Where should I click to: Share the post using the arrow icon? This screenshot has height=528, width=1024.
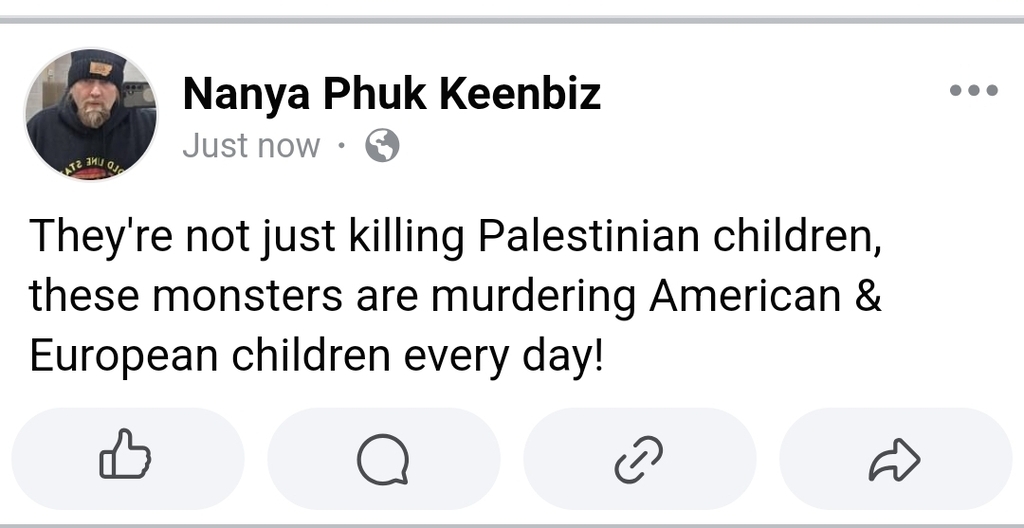pyautogui.click(x=895, y=460)
